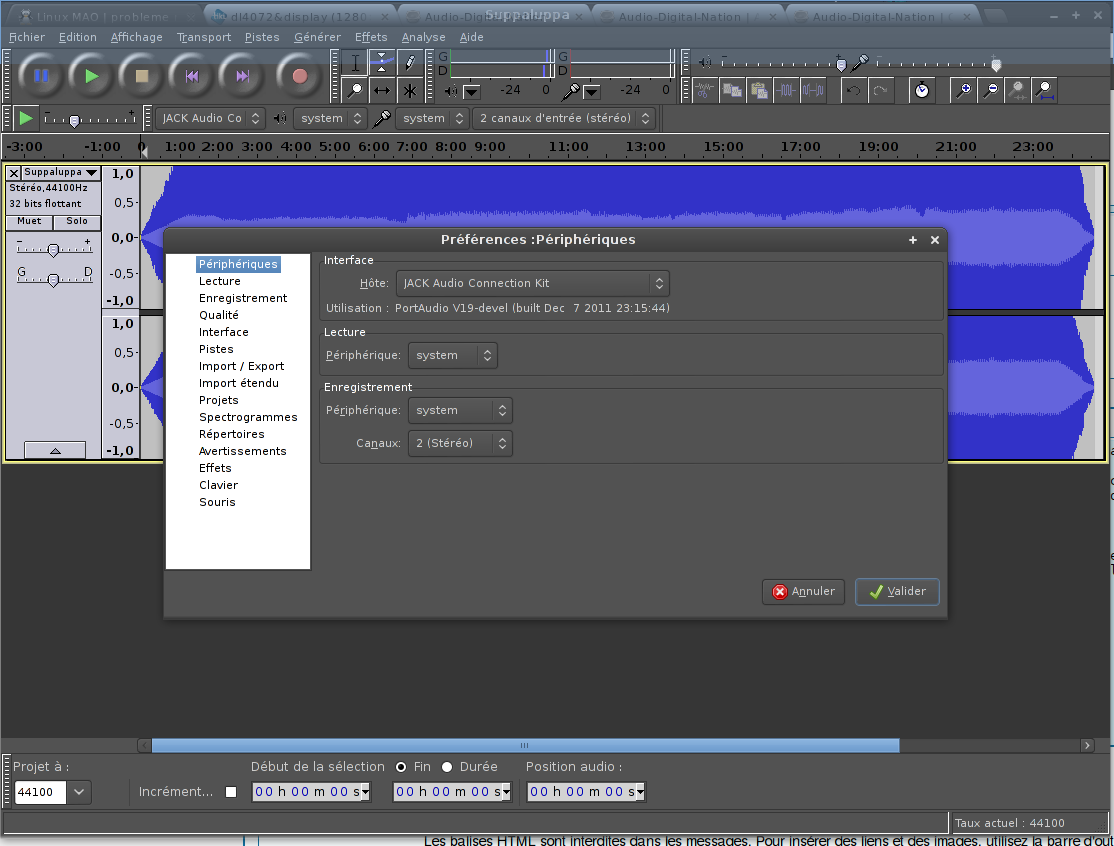1114x846 pixels.
Task: Select the Envelope tool
Action: coord(382,63)
